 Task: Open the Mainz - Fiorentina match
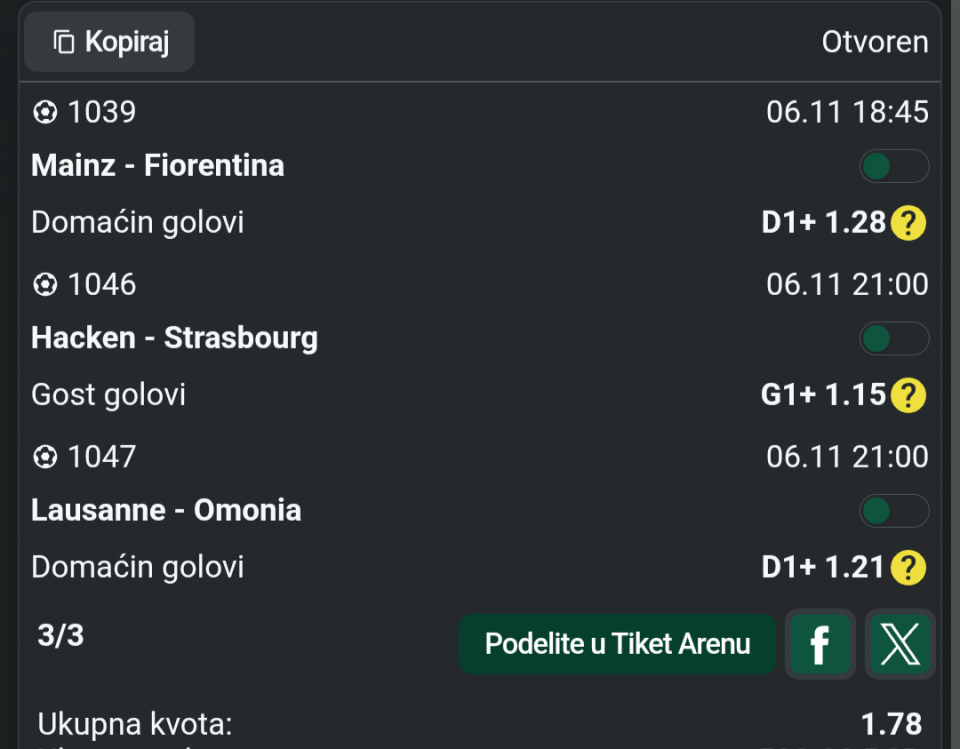coord(158,165)
